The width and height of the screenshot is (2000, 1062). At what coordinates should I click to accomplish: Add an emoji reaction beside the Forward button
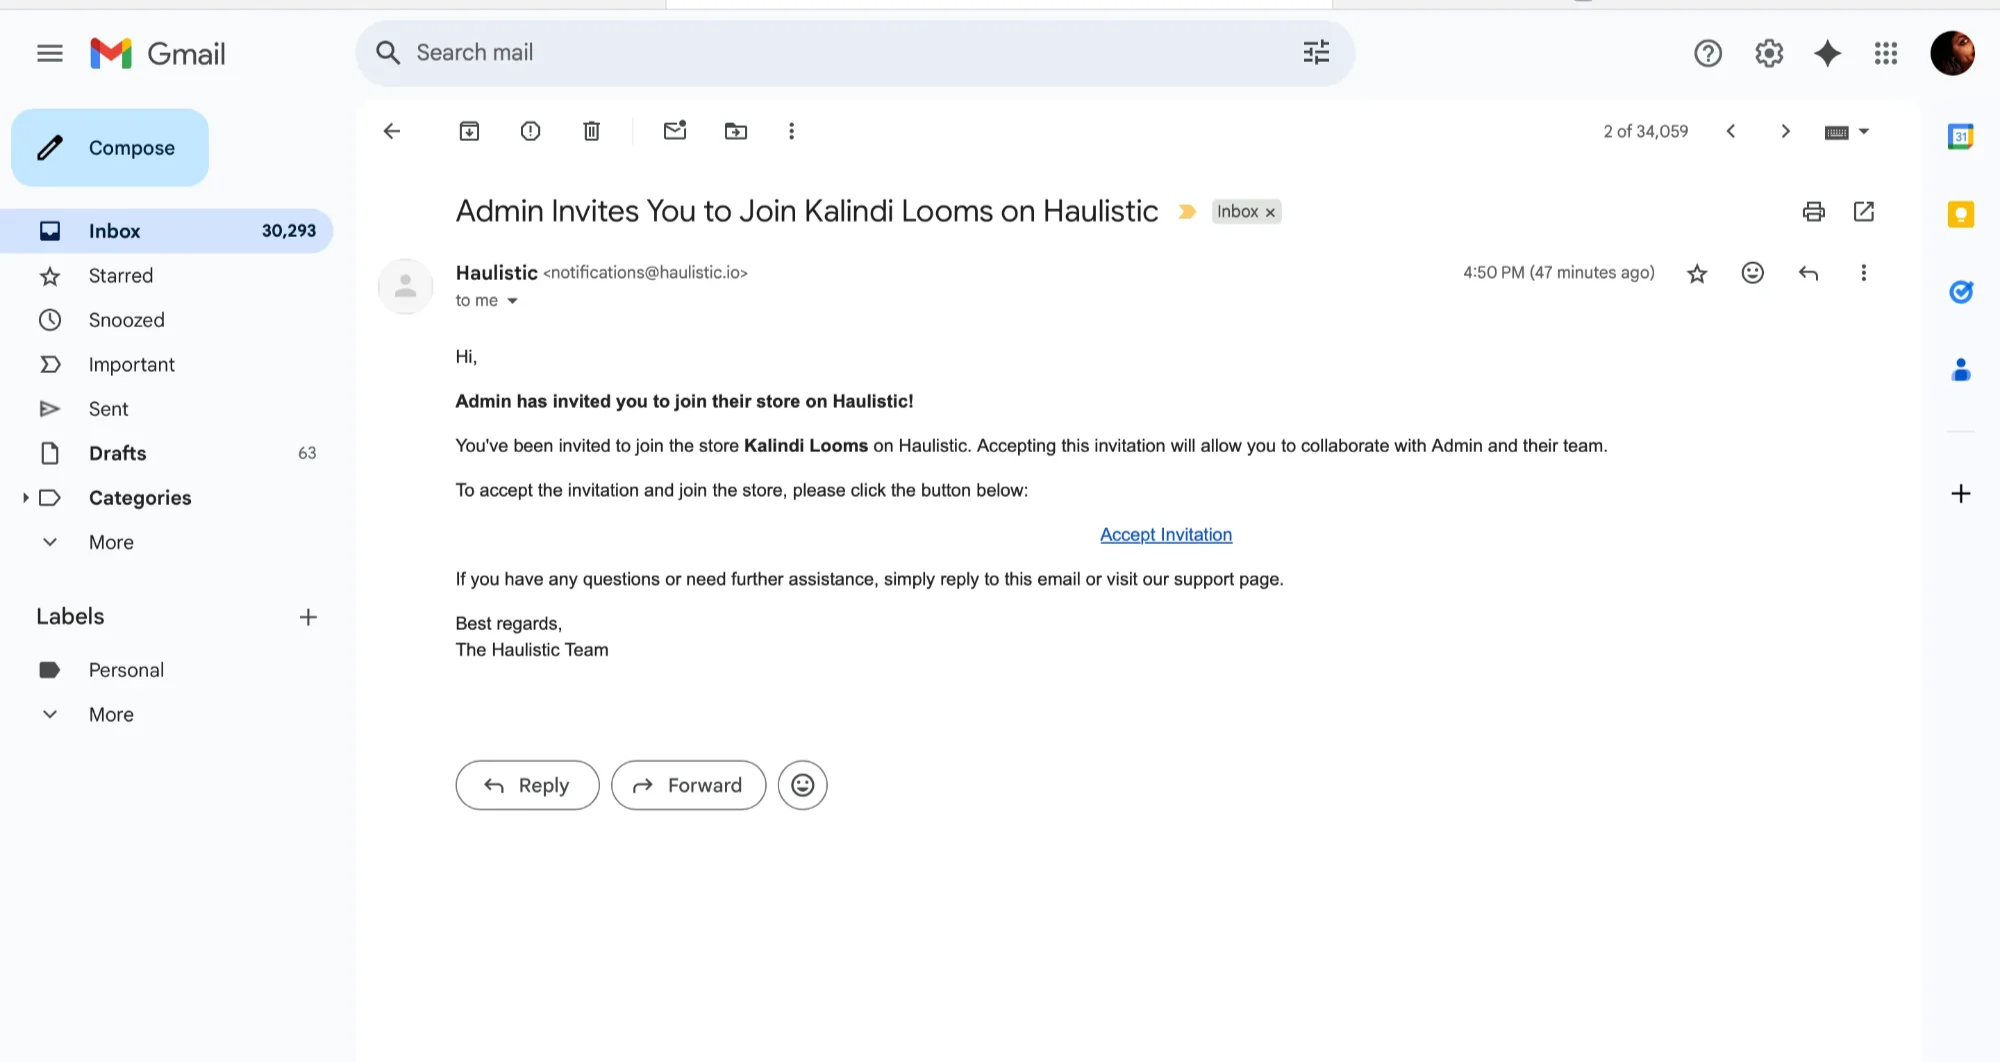(x=802, y=785)
